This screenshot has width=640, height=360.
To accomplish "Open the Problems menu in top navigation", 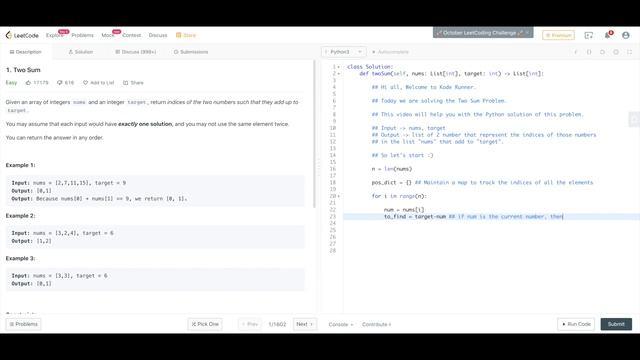I will pyautogui.click(x=82, y=36).
